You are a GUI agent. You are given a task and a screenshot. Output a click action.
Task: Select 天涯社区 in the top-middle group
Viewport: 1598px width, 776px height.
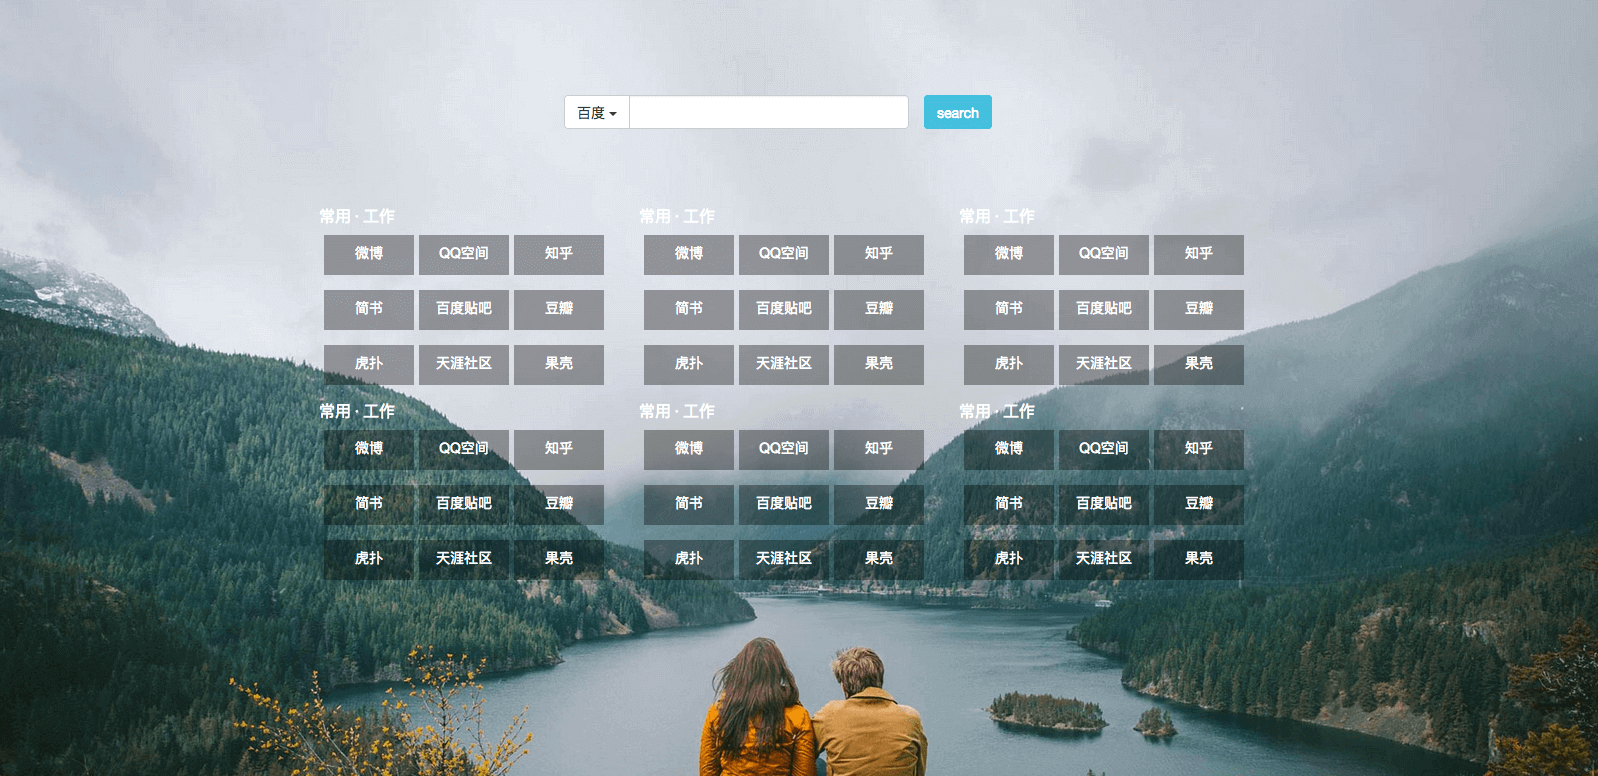784,365
